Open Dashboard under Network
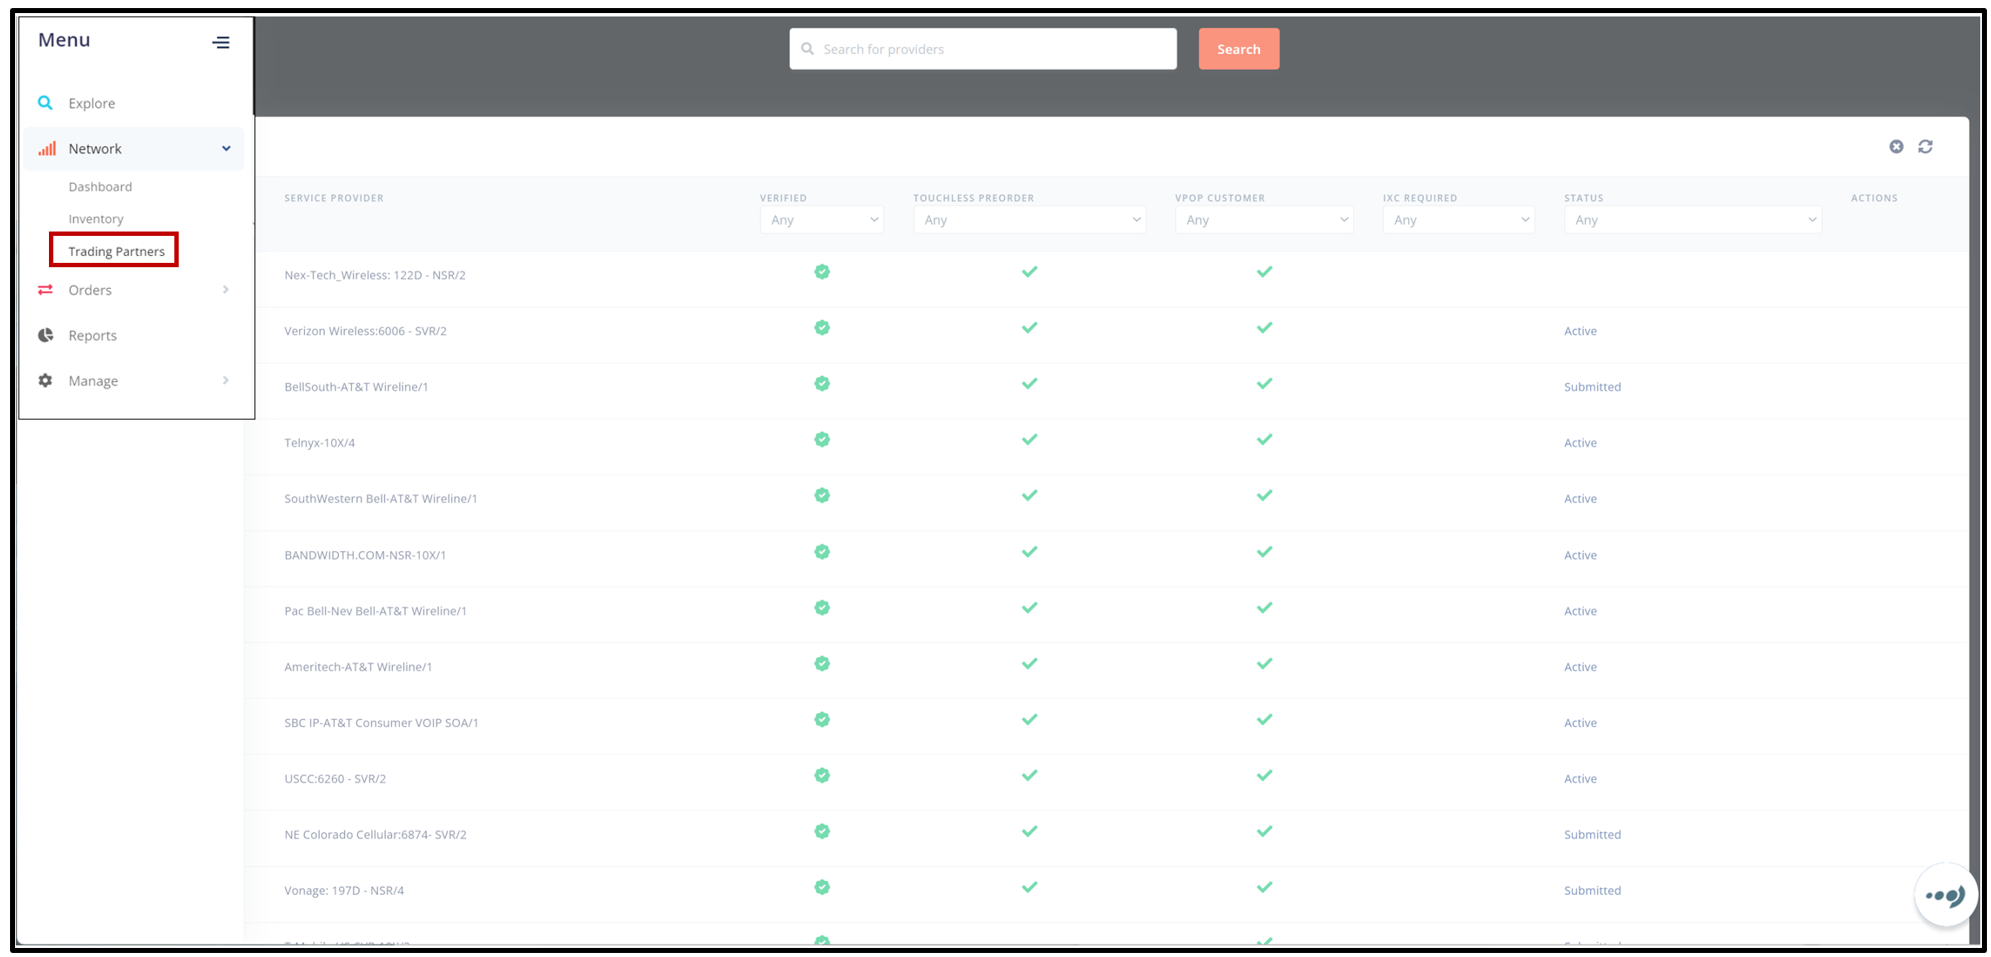The image size is (1991, 957). 100,187
